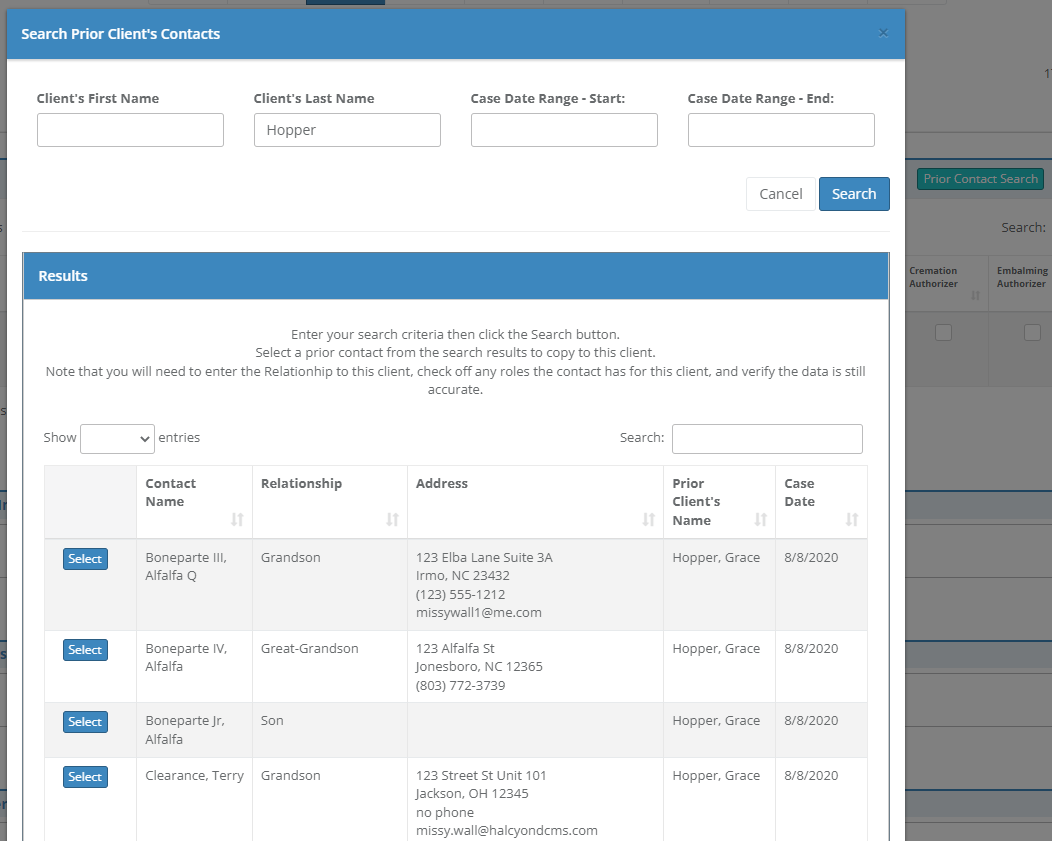This screenshot has height=841, width=1052.
Task: Click the blue Search button
Action: tap(854, 194)
